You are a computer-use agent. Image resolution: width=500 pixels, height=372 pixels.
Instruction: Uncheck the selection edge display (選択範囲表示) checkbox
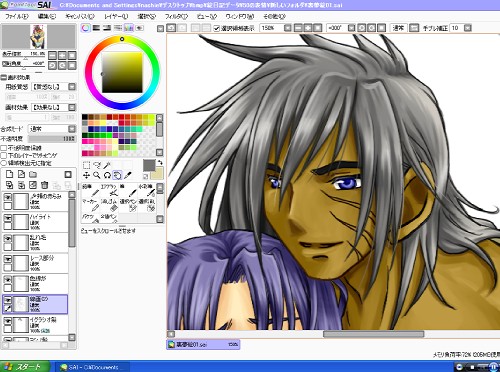tap(216, 29)
